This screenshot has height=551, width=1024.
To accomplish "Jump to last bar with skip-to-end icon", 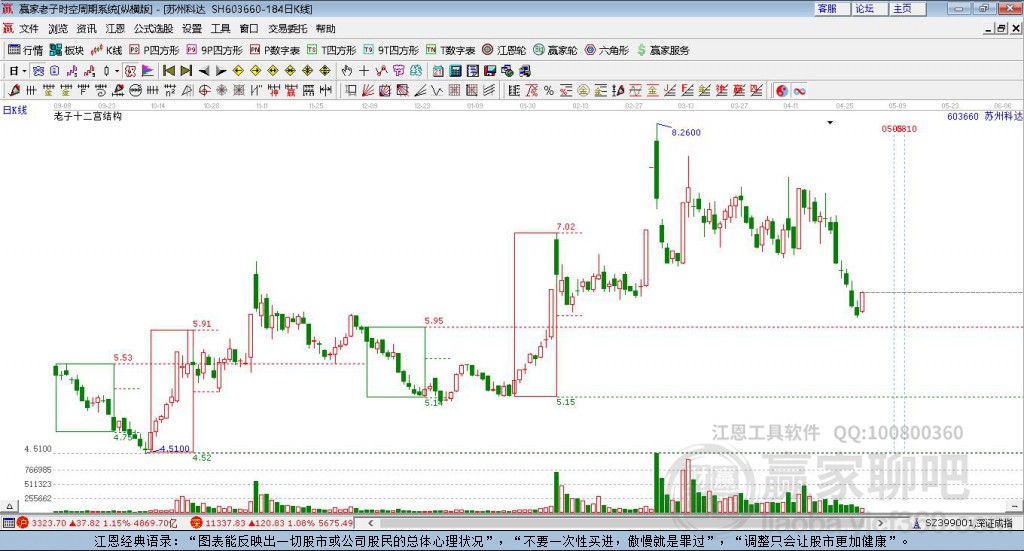I will click(x=186, y=71).
